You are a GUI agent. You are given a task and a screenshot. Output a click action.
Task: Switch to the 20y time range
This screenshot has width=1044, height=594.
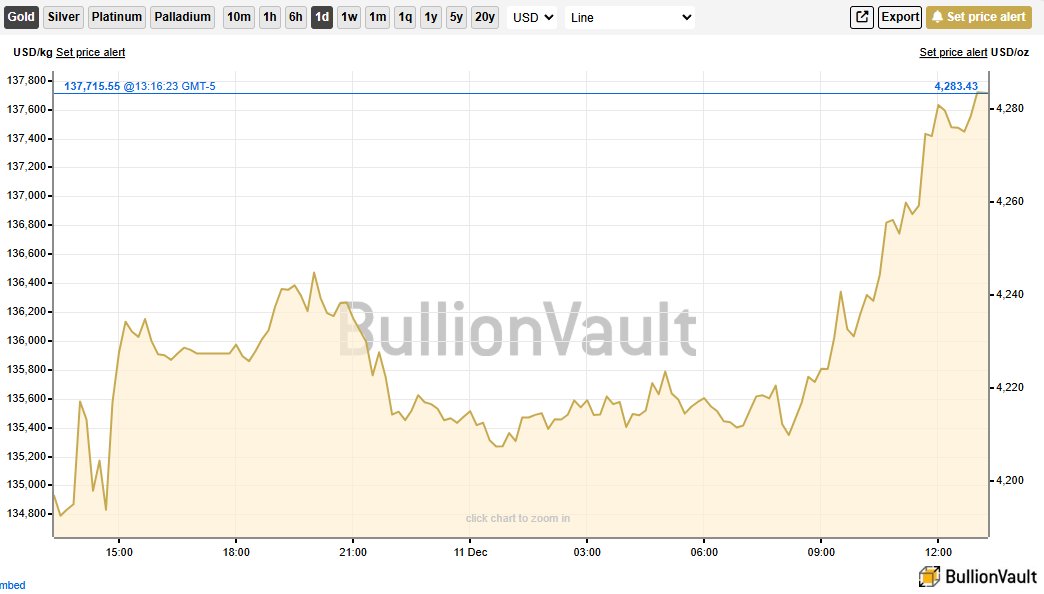pos(485,16)
